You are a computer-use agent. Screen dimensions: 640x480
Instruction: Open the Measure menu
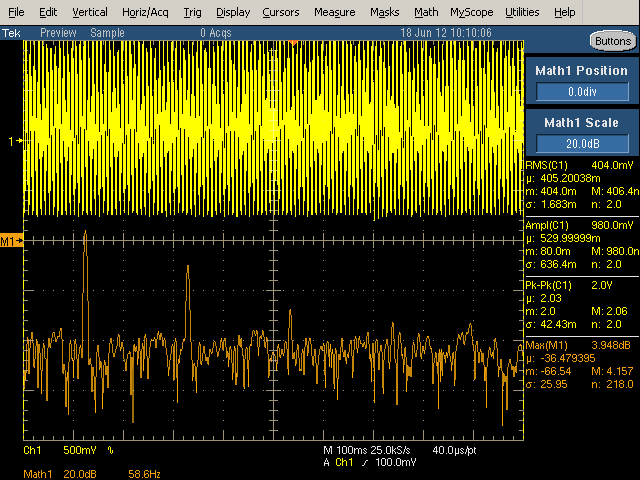click(335, 13)
